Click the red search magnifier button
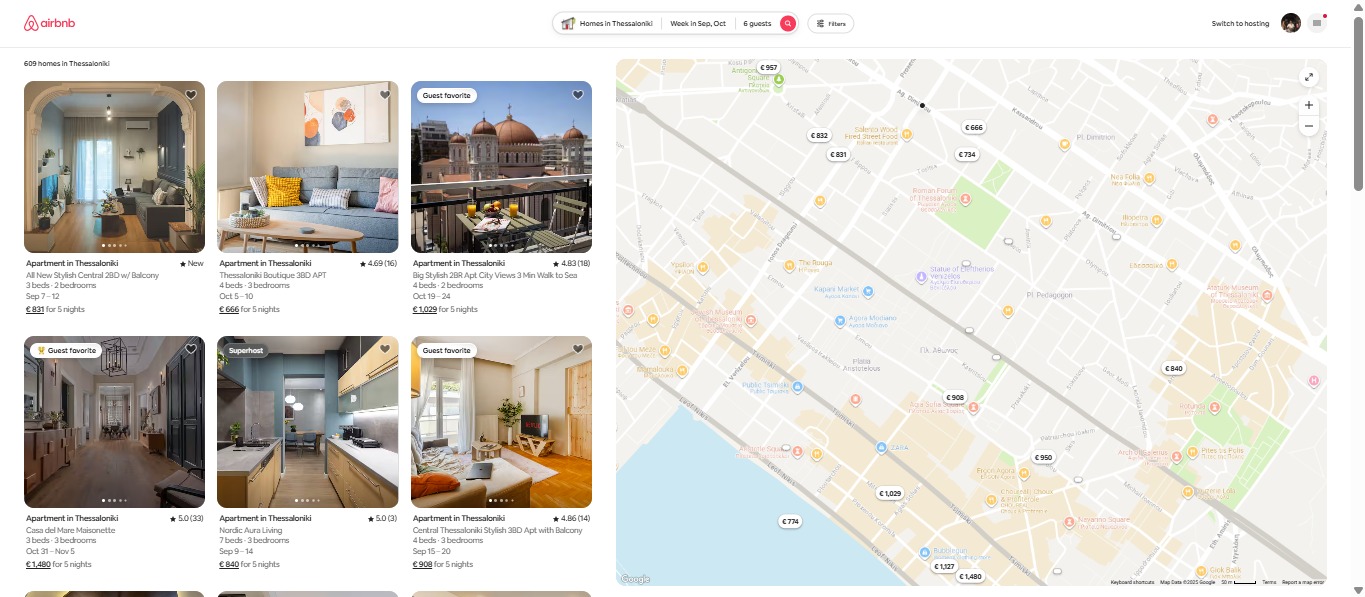 pos(788,23)
